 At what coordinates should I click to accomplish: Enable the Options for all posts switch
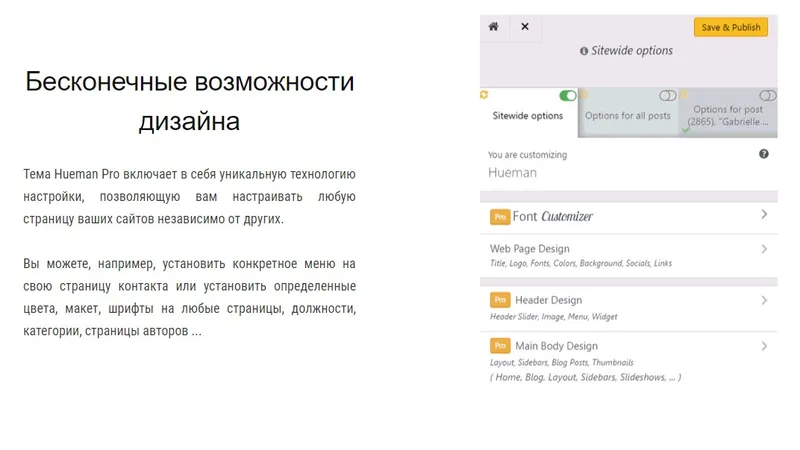[667, 95]
